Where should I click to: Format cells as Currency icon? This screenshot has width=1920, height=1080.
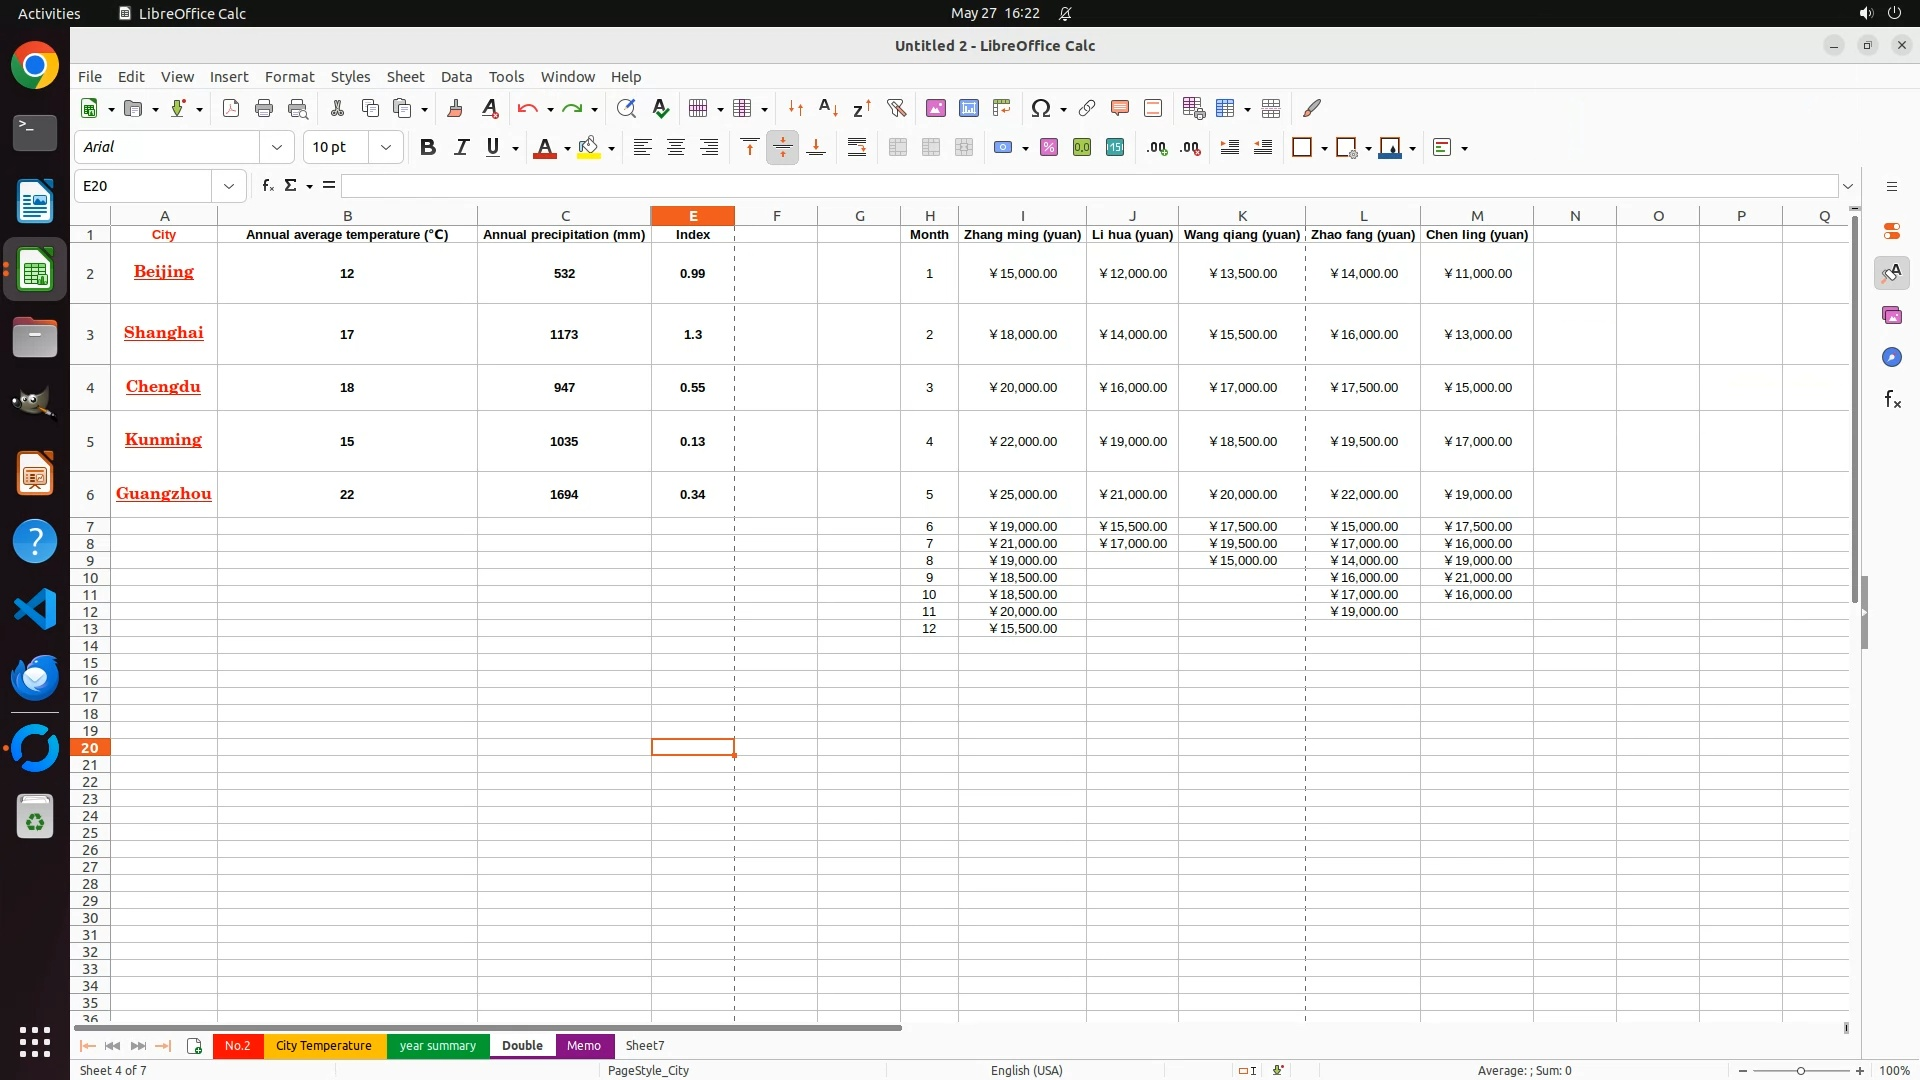(x=1002, y=147)
